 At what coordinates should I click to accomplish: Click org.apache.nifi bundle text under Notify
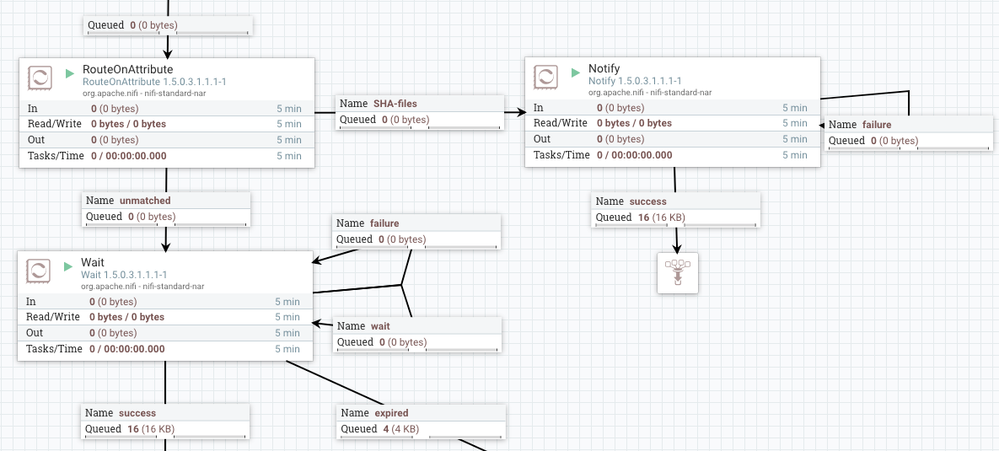pos(650,92)
